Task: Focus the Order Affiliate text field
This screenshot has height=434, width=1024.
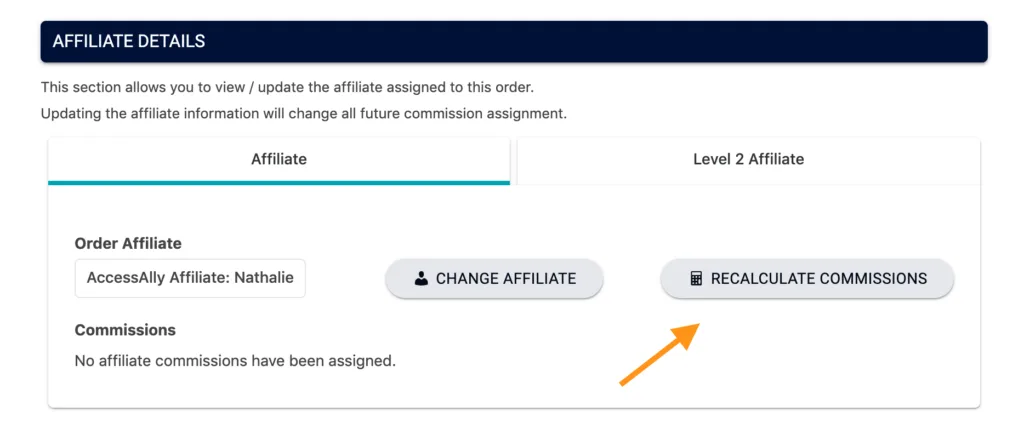Action: coord(190,279)
